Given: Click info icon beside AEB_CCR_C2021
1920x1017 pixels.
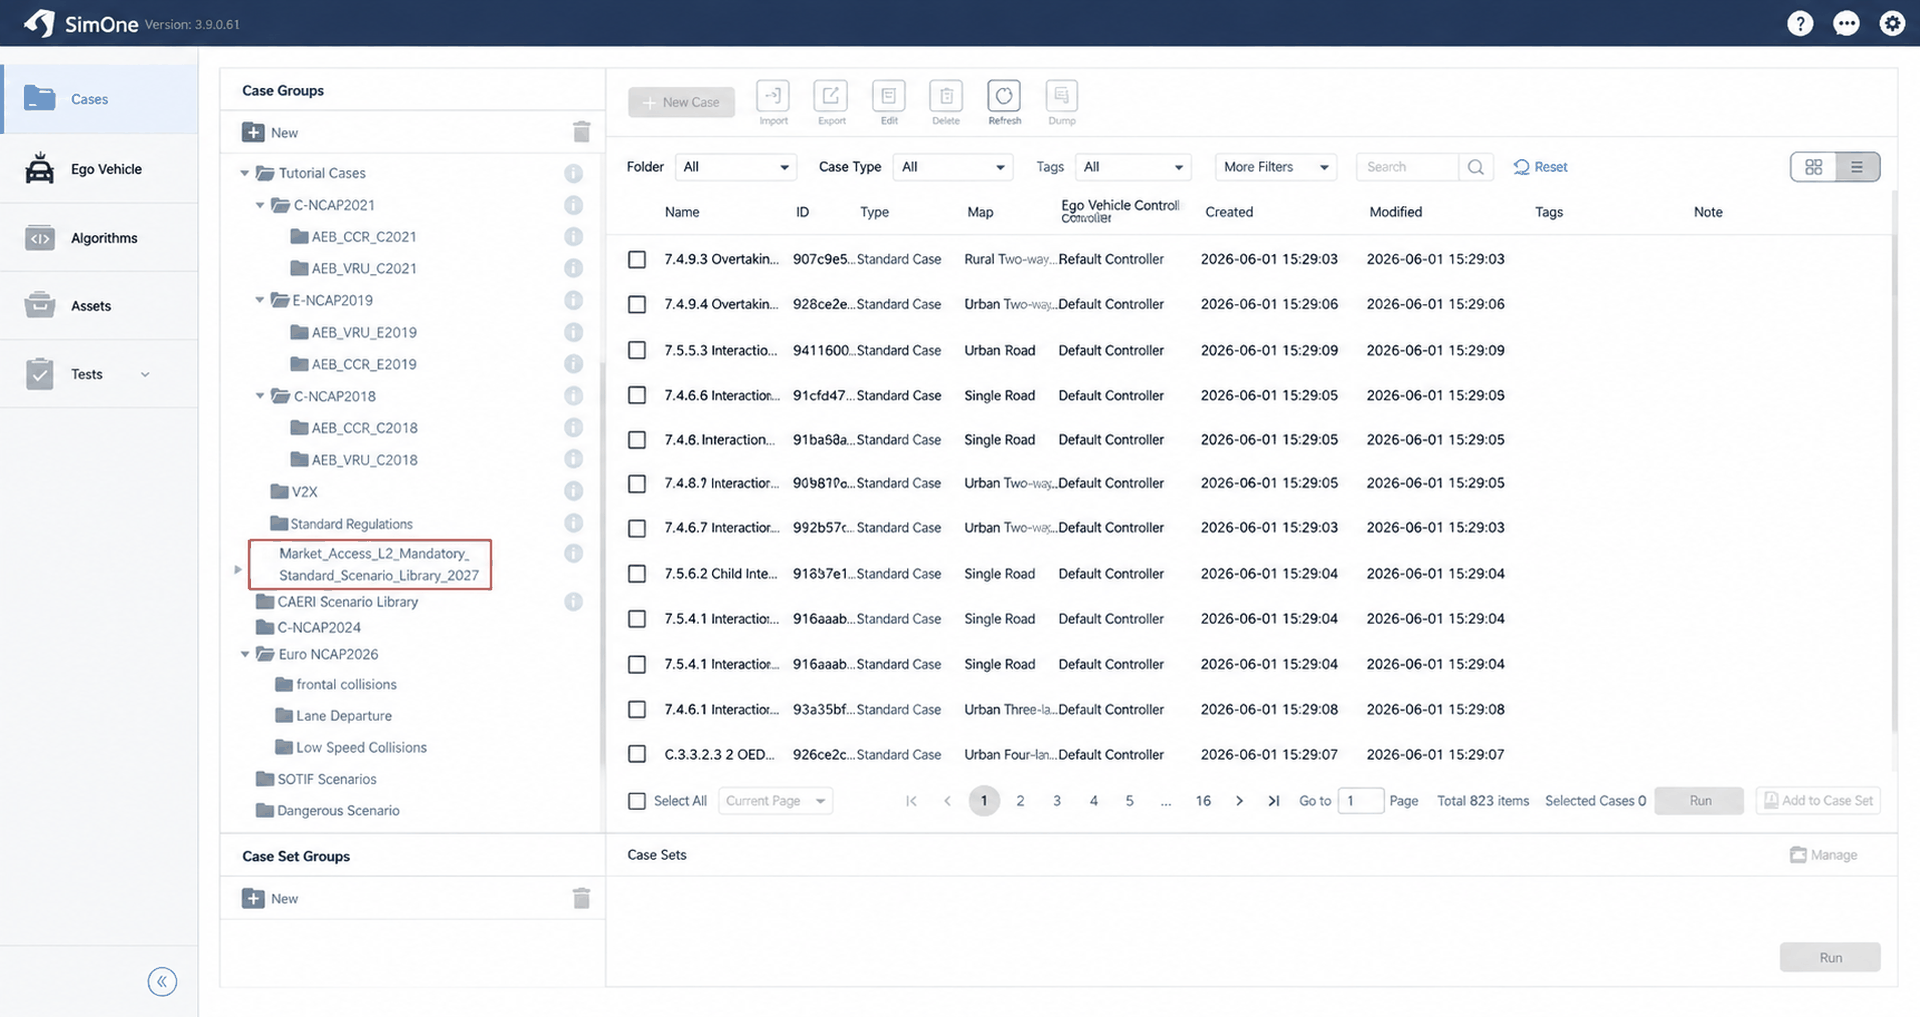Looking at the screenshot, I should click(573, 237).
